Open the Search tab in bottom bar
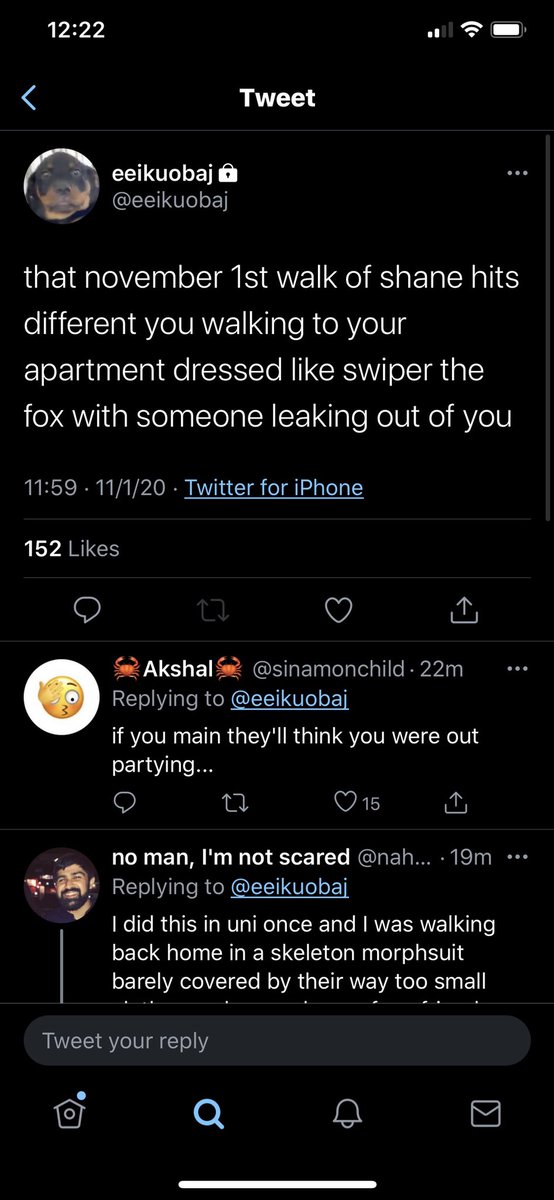The width and height of the screenshot is (554, 1200). [x=208, y=1113]
